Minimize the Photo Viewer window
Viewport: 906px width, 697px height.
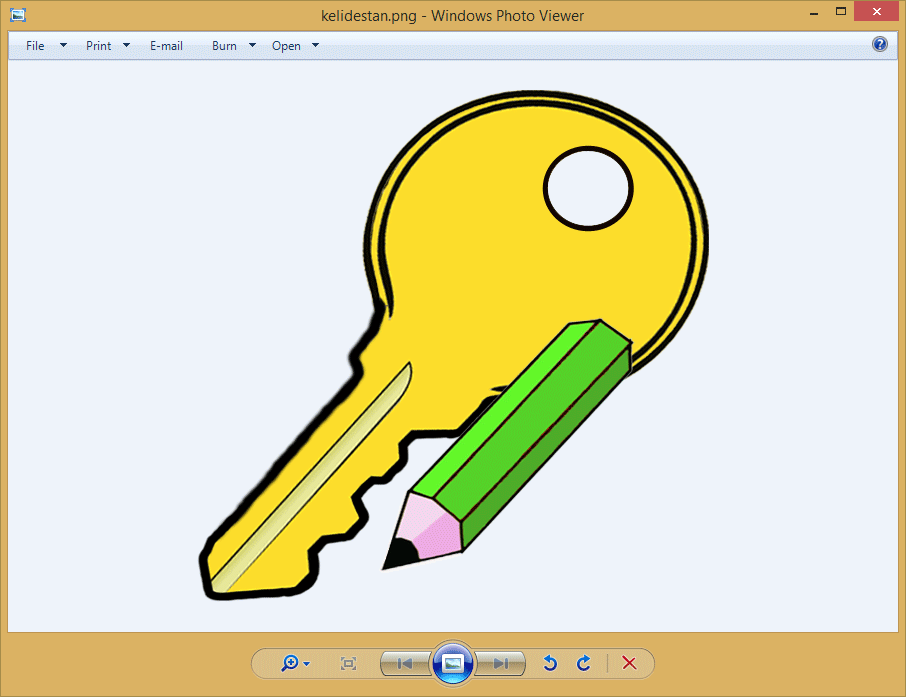point(814,12)
